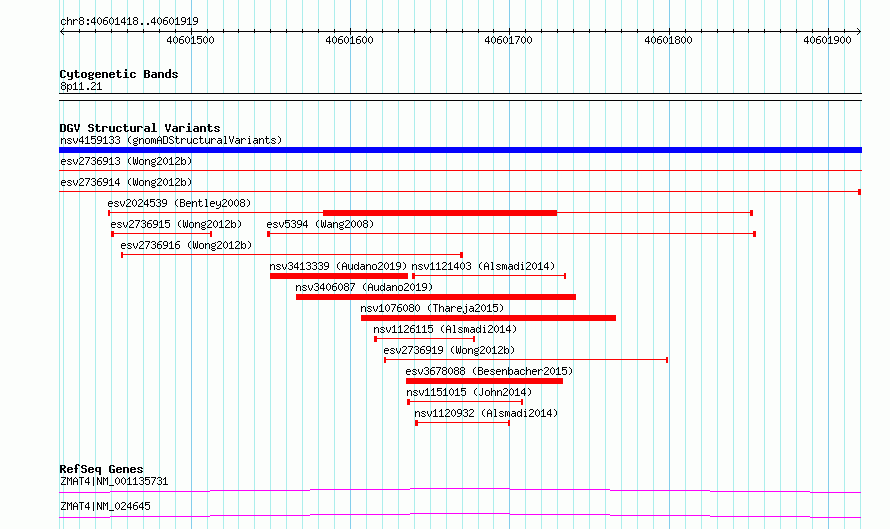Click the 40601500 ruler position label
890x529 pixels.
point(190,40)
